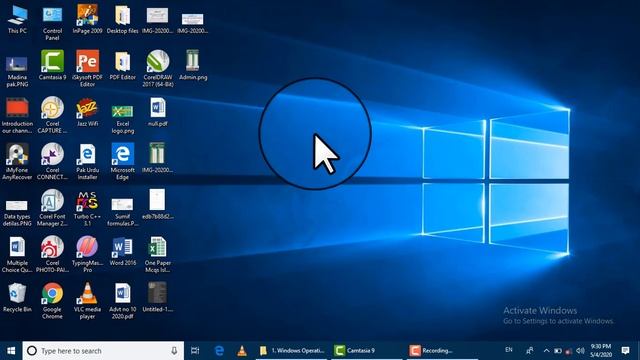Screen dimensions: 640x360
Task: Click the People tray icon
Action: [529, 351]
